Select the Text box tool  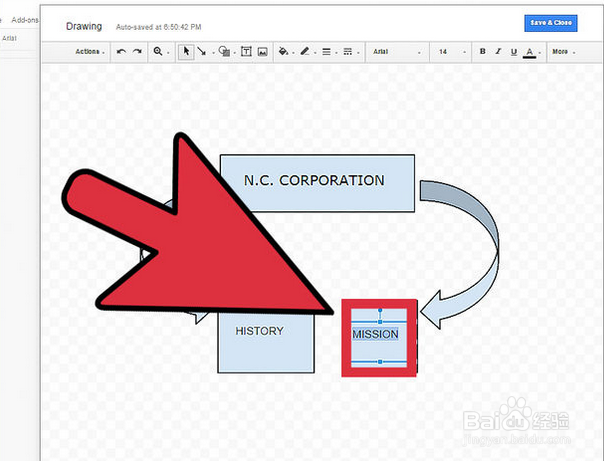click(x=246, y=51)
